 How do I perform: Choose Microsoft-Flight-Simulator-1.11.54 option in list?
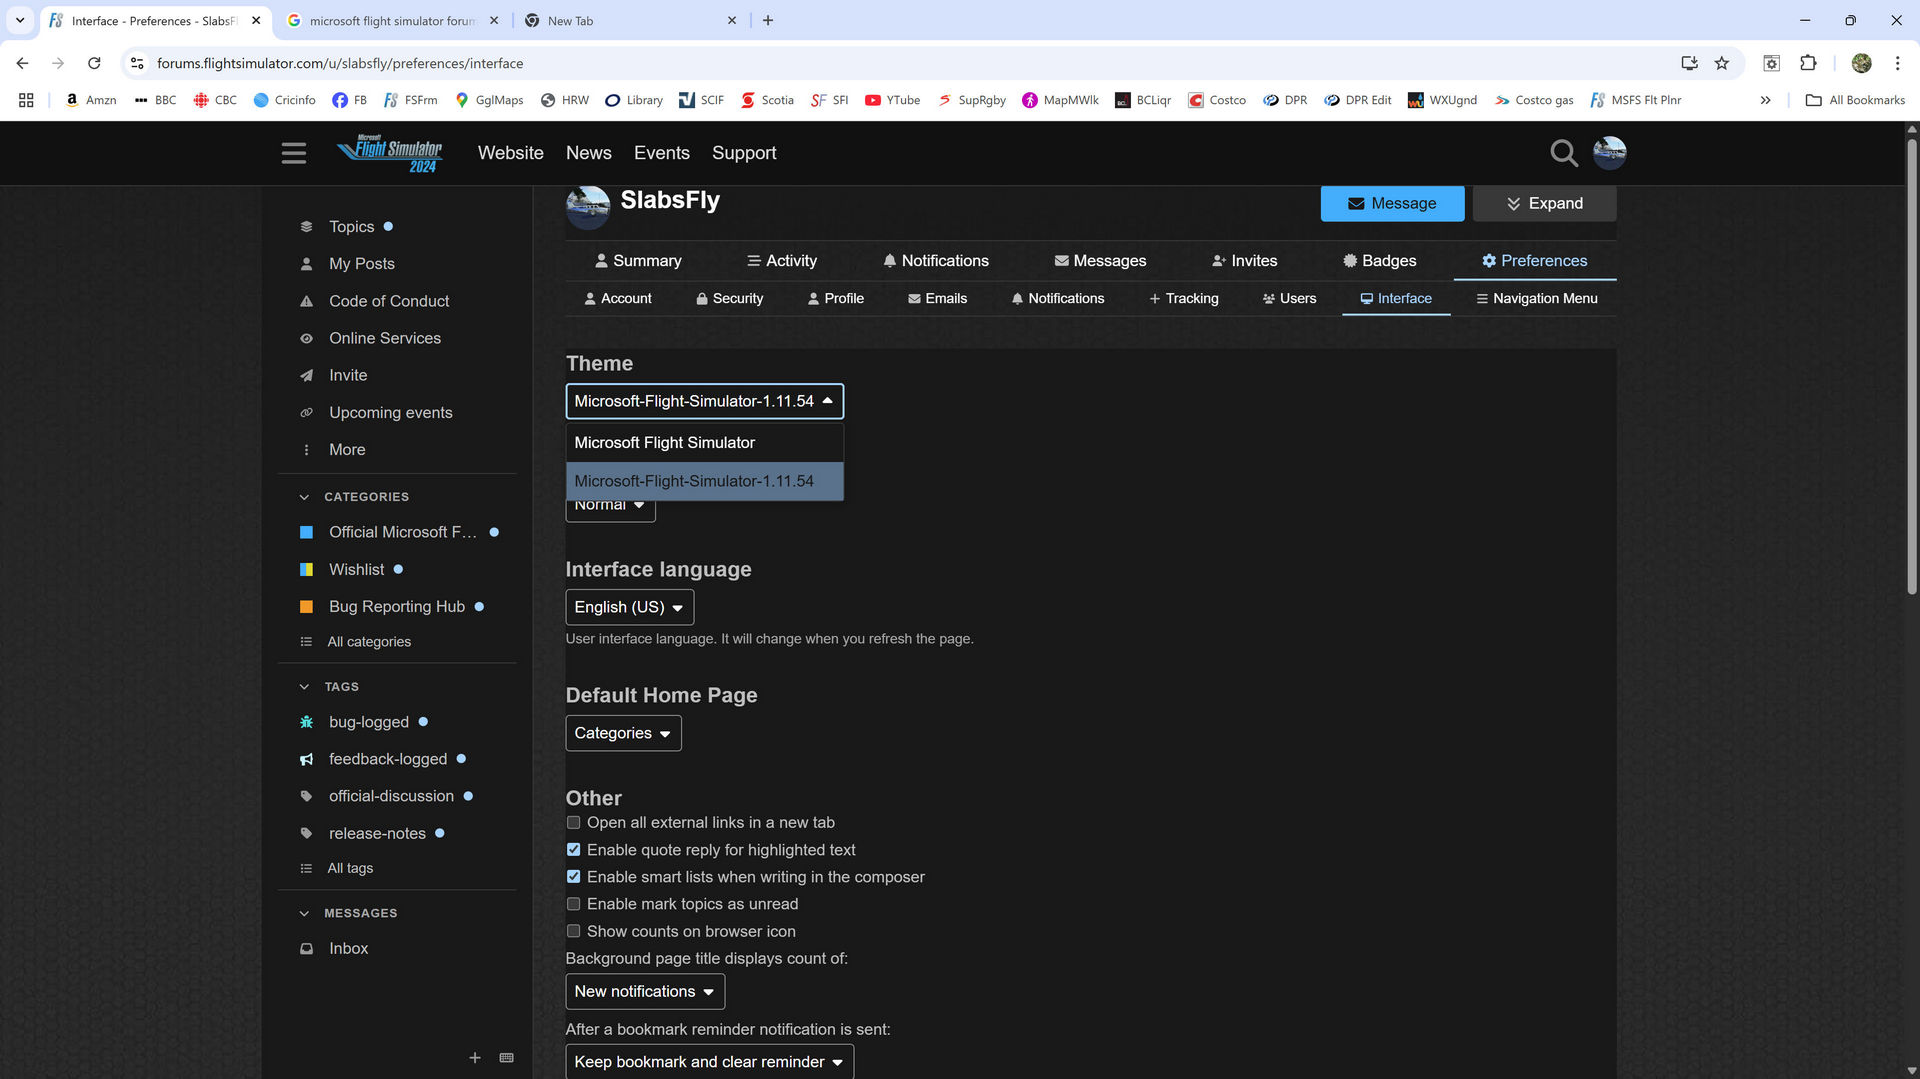pos(704,481)
